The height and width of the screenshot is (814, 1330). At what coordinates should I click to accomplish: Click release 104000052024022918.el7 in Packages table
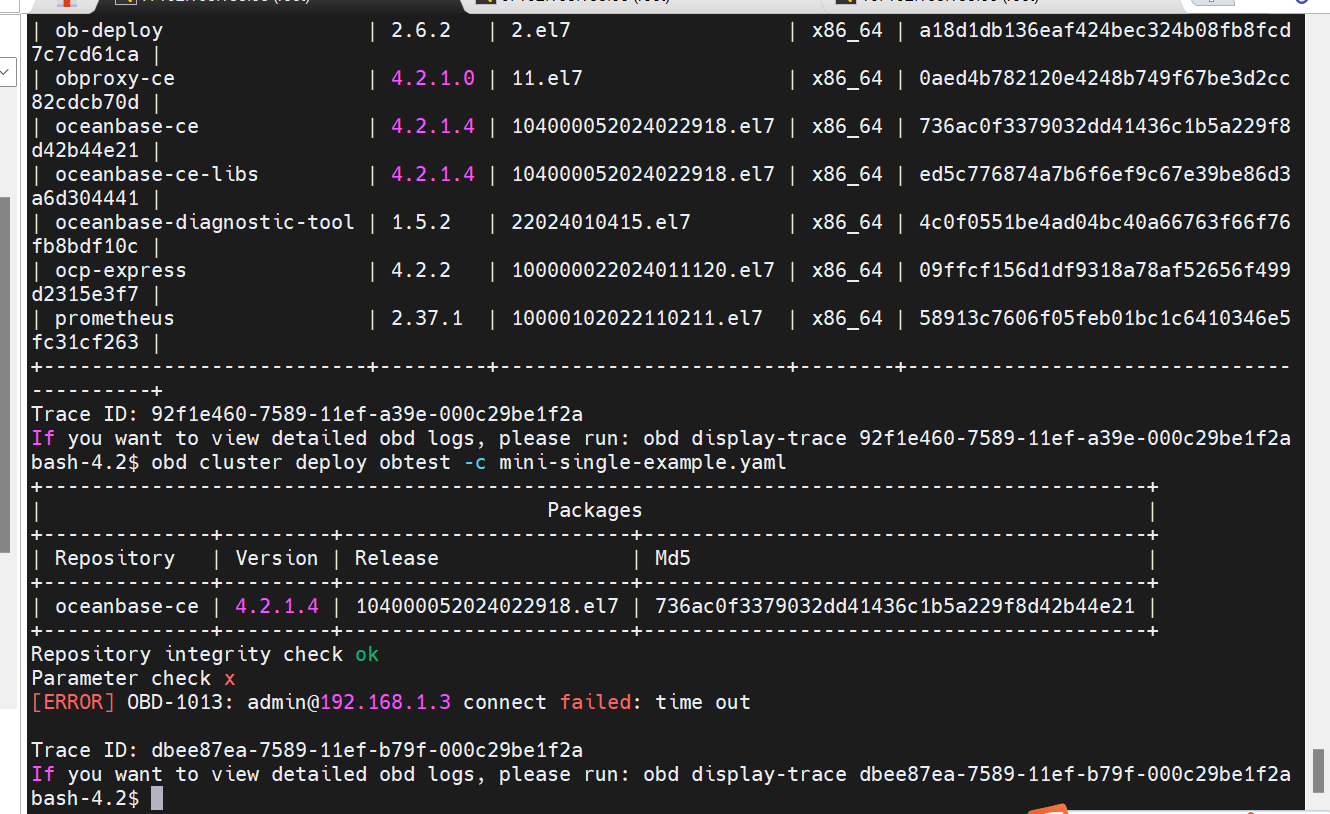[x=486, y=606]
